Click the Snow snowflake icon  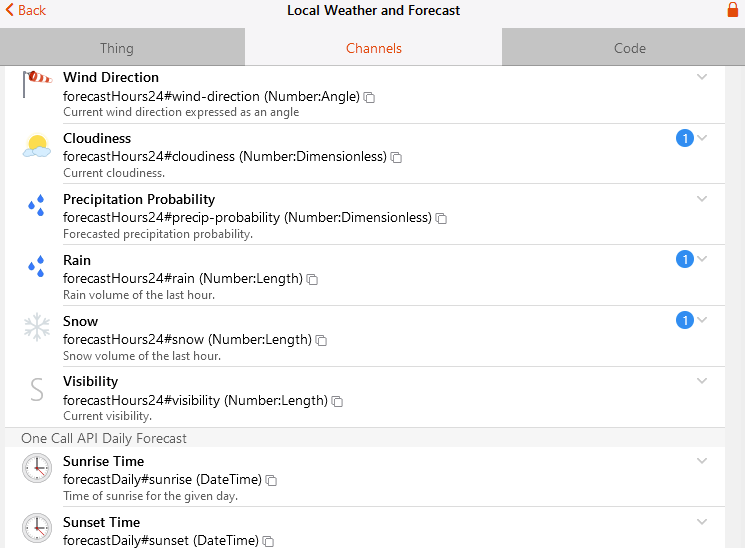[37, 328]
